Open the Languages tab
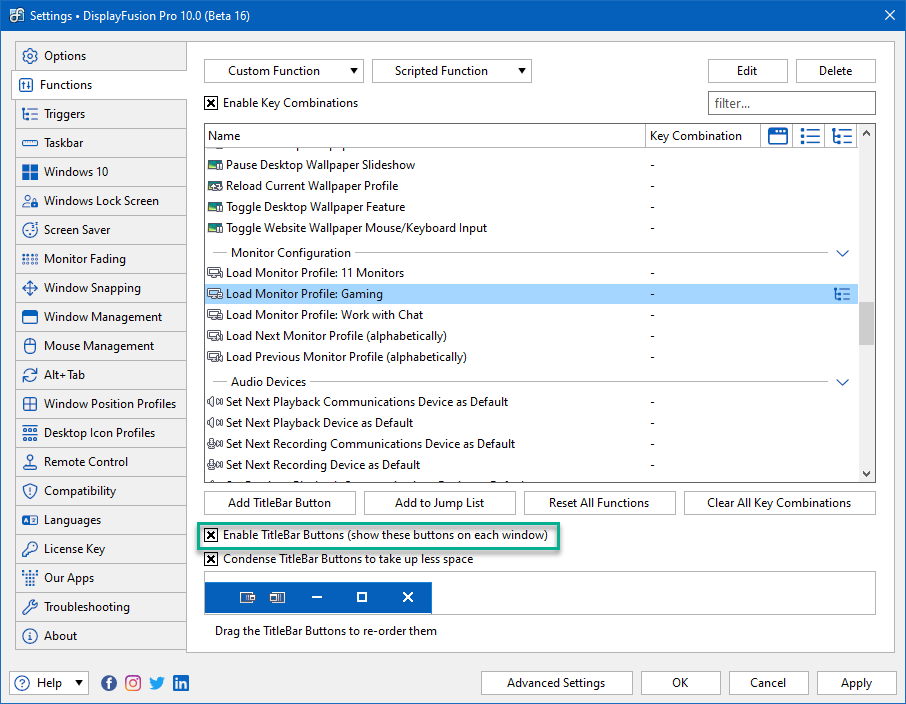906x704 pixels. tap(101, 520)
